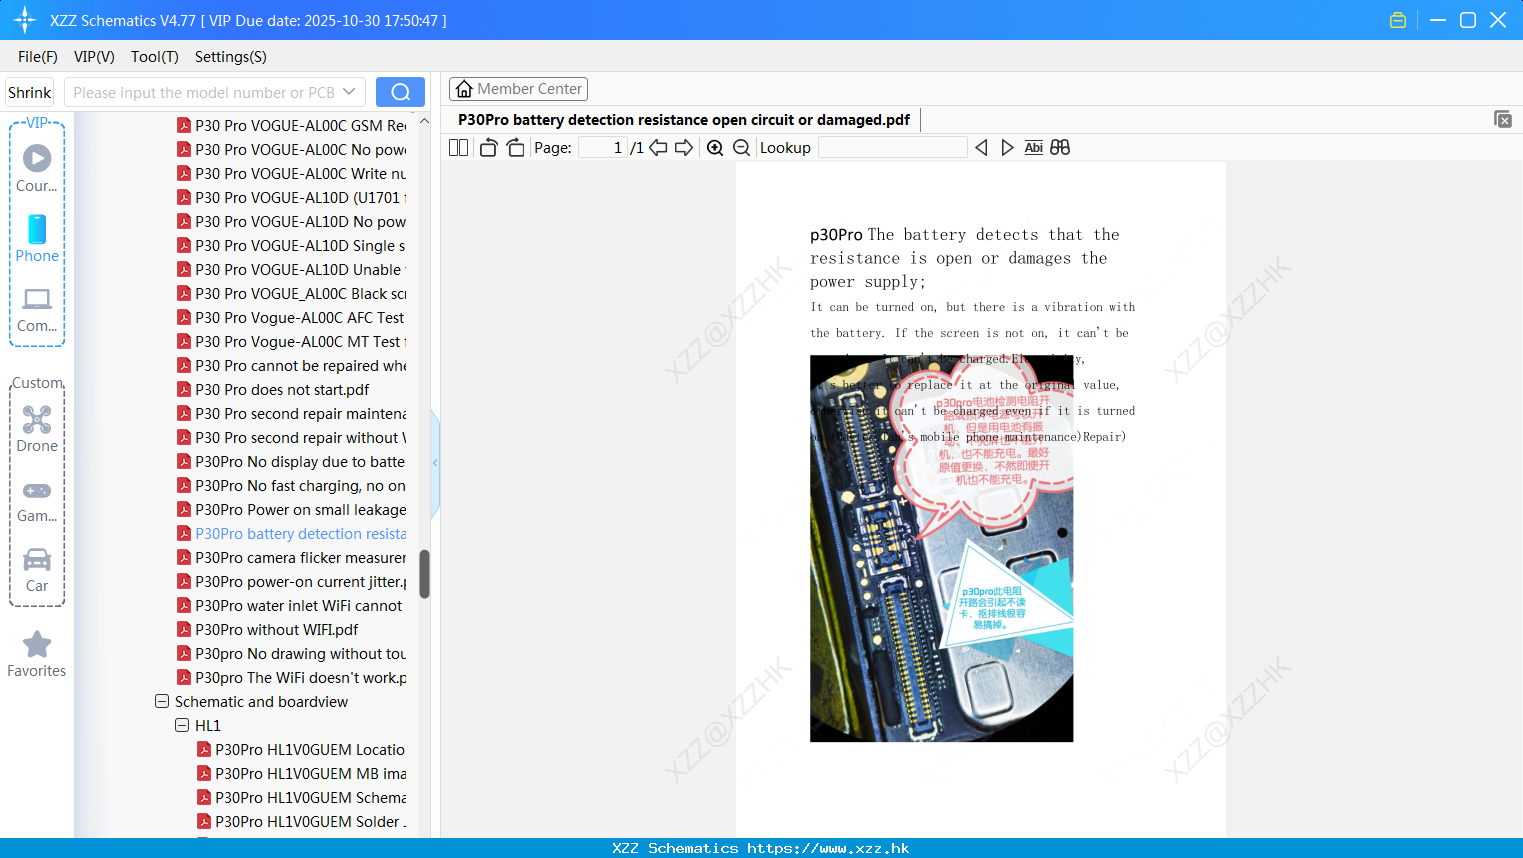Open P30 Pro second repair without file
This screenshot has height=858, width=1523.
tap(301, 438)
